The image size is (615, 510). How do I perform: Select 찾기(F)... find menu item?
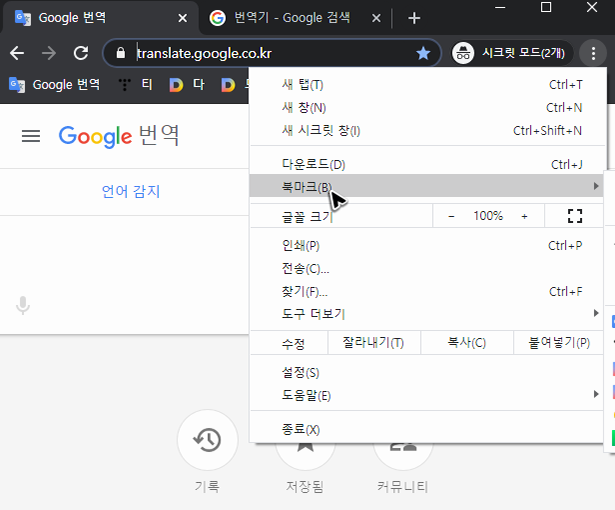click(x=427, y=291)
